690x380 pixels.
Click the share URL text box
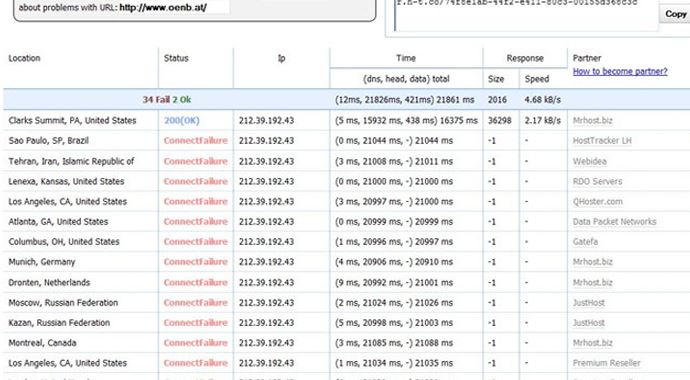(526, 15)
